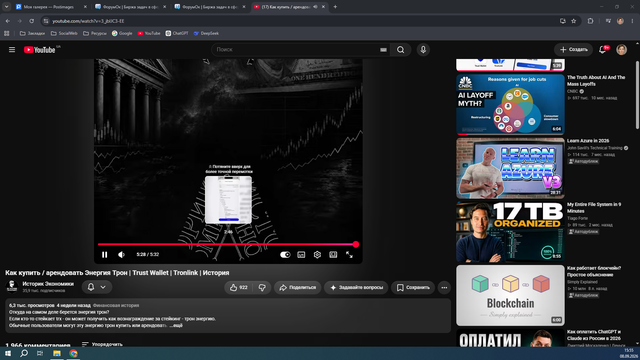
Task: Open Windows taskbar search
Action: click(24, 353)
